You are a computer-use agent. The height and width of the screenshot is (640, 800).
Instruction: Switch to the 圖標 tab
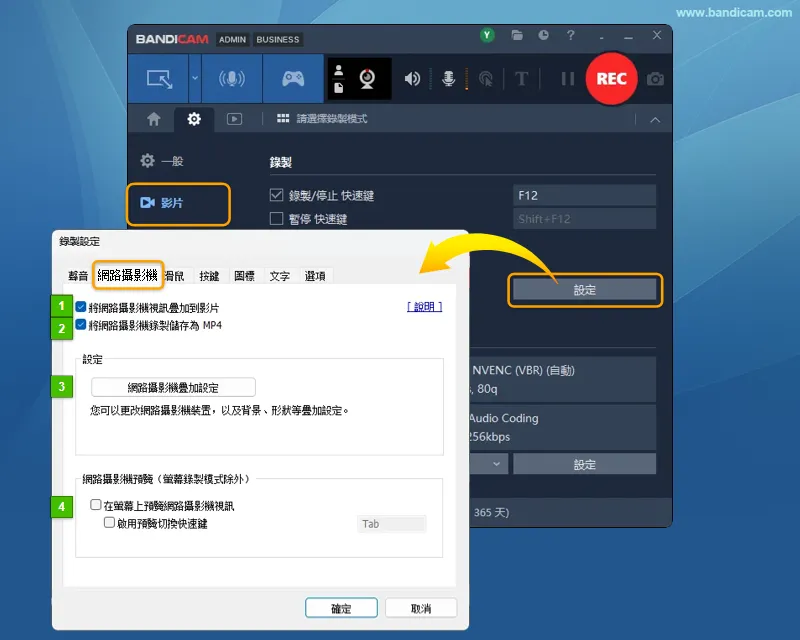click(244, 276)
